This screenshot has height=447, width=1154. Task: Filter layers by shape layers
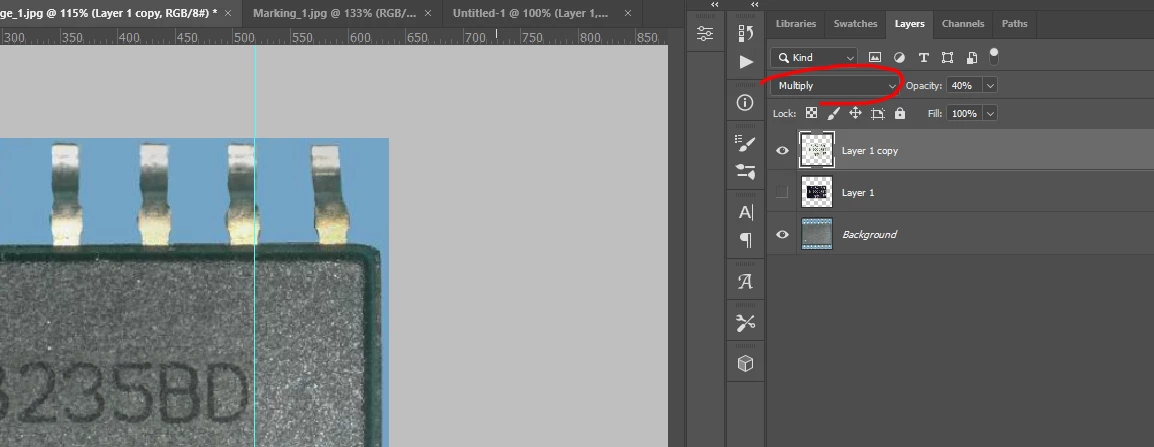click(947, 57)
